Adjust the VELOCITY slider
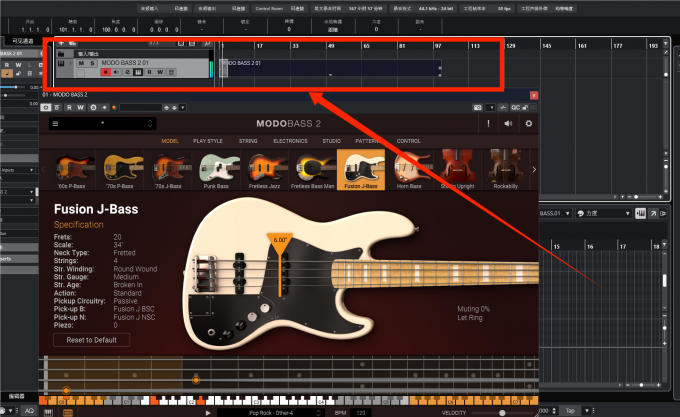Image resolution: width=680 pixels, height=417 pixels. pyautogui.click(x=502, y=413)
